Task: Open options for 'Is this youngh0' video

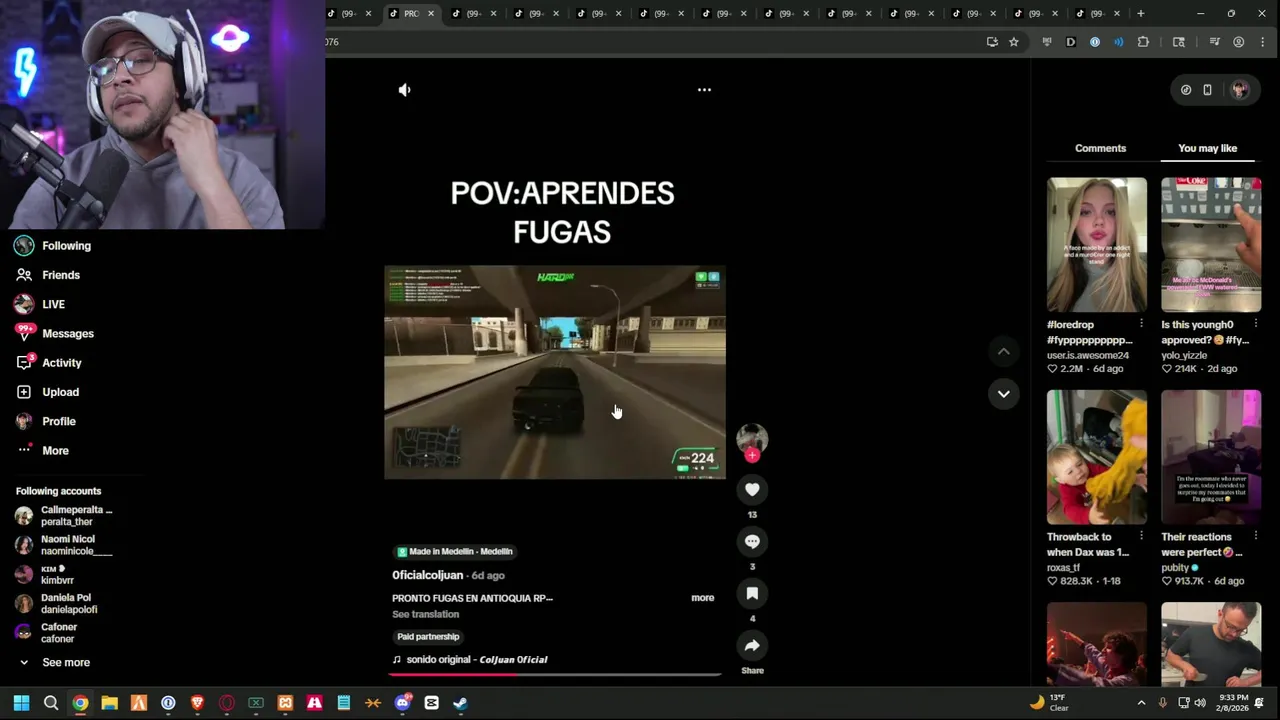Action: pyautogui.click(x=1256, y=324)
